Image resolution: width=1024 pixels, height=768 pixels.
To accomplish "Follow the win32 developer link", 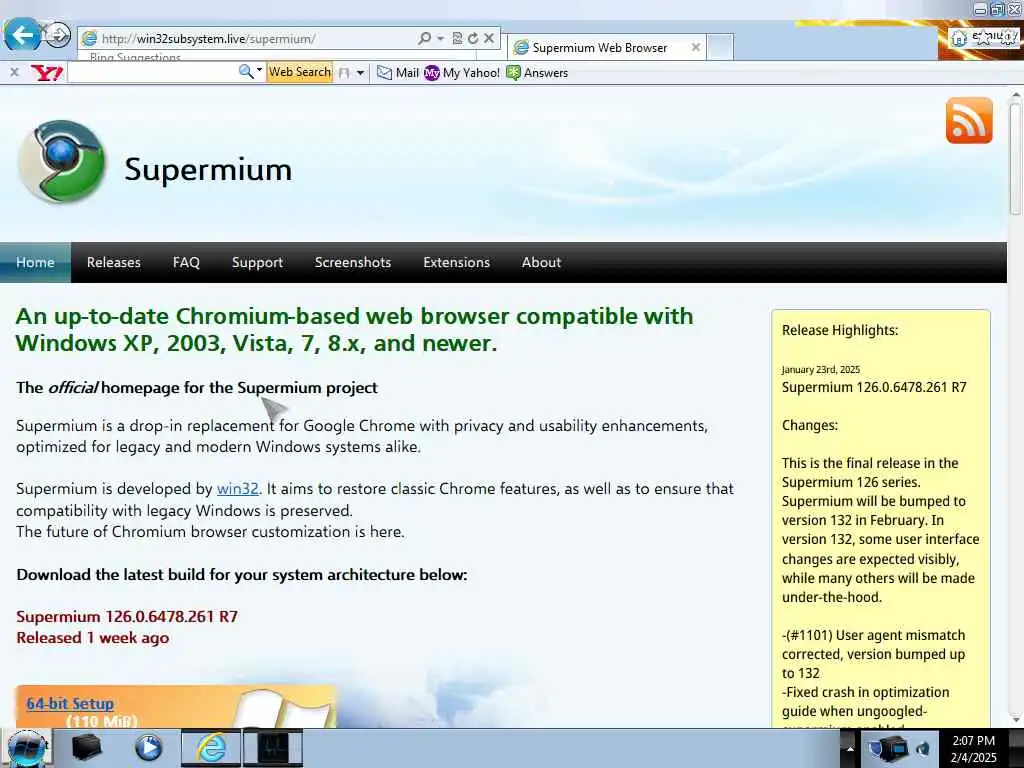I will [238, 488].
